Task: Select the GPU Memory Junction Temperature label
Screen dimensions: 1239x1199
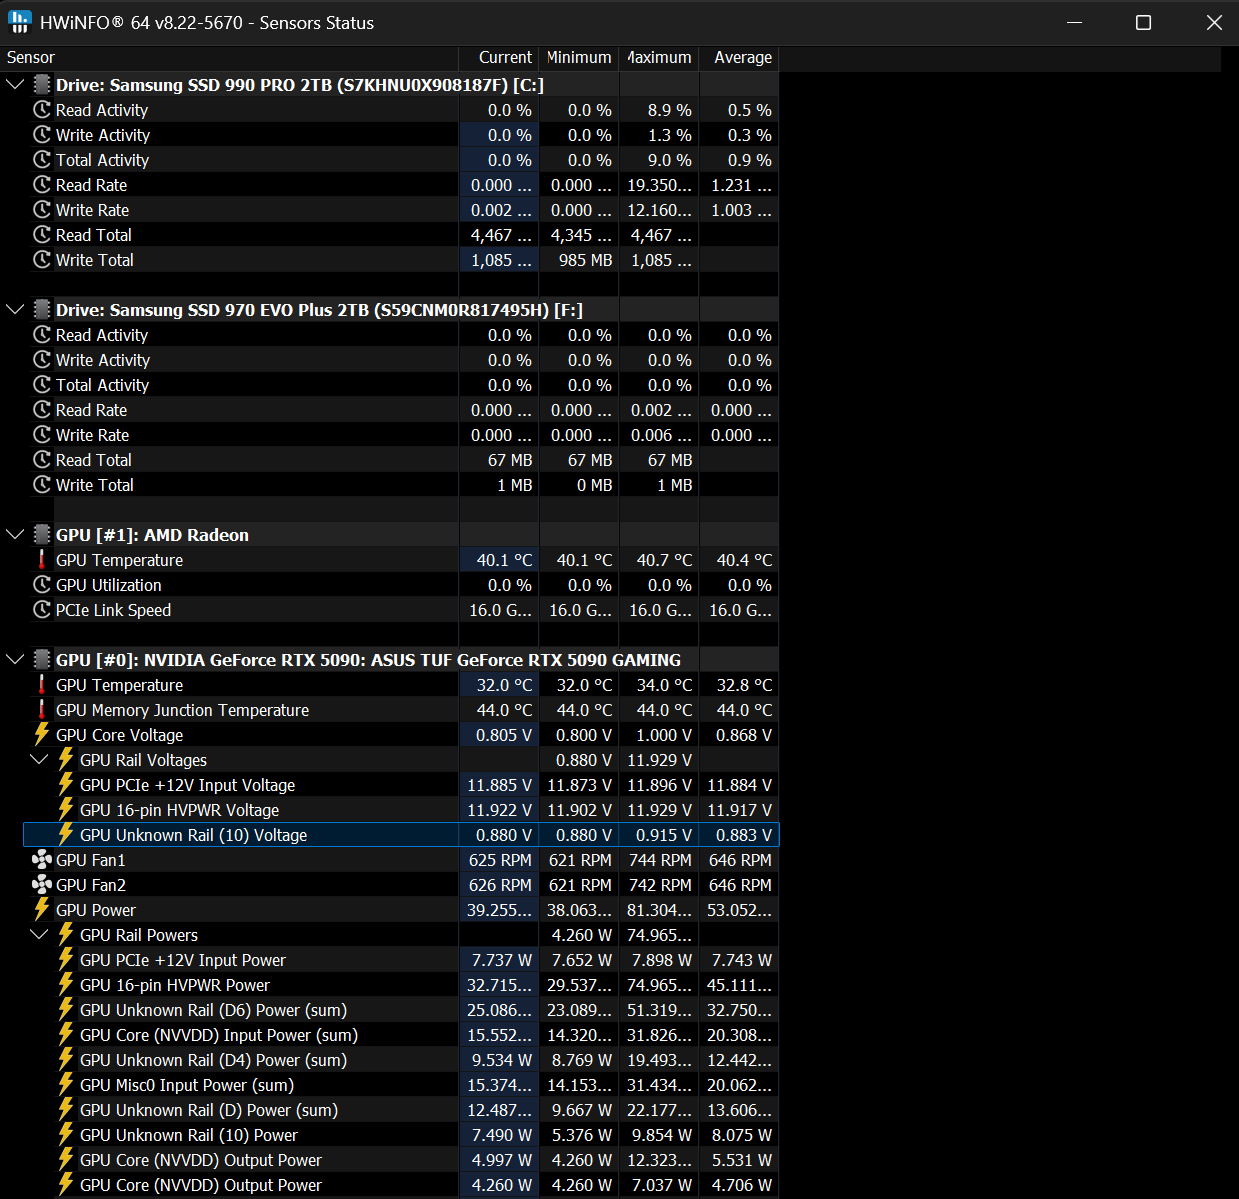Action: (x=183, y=710)
